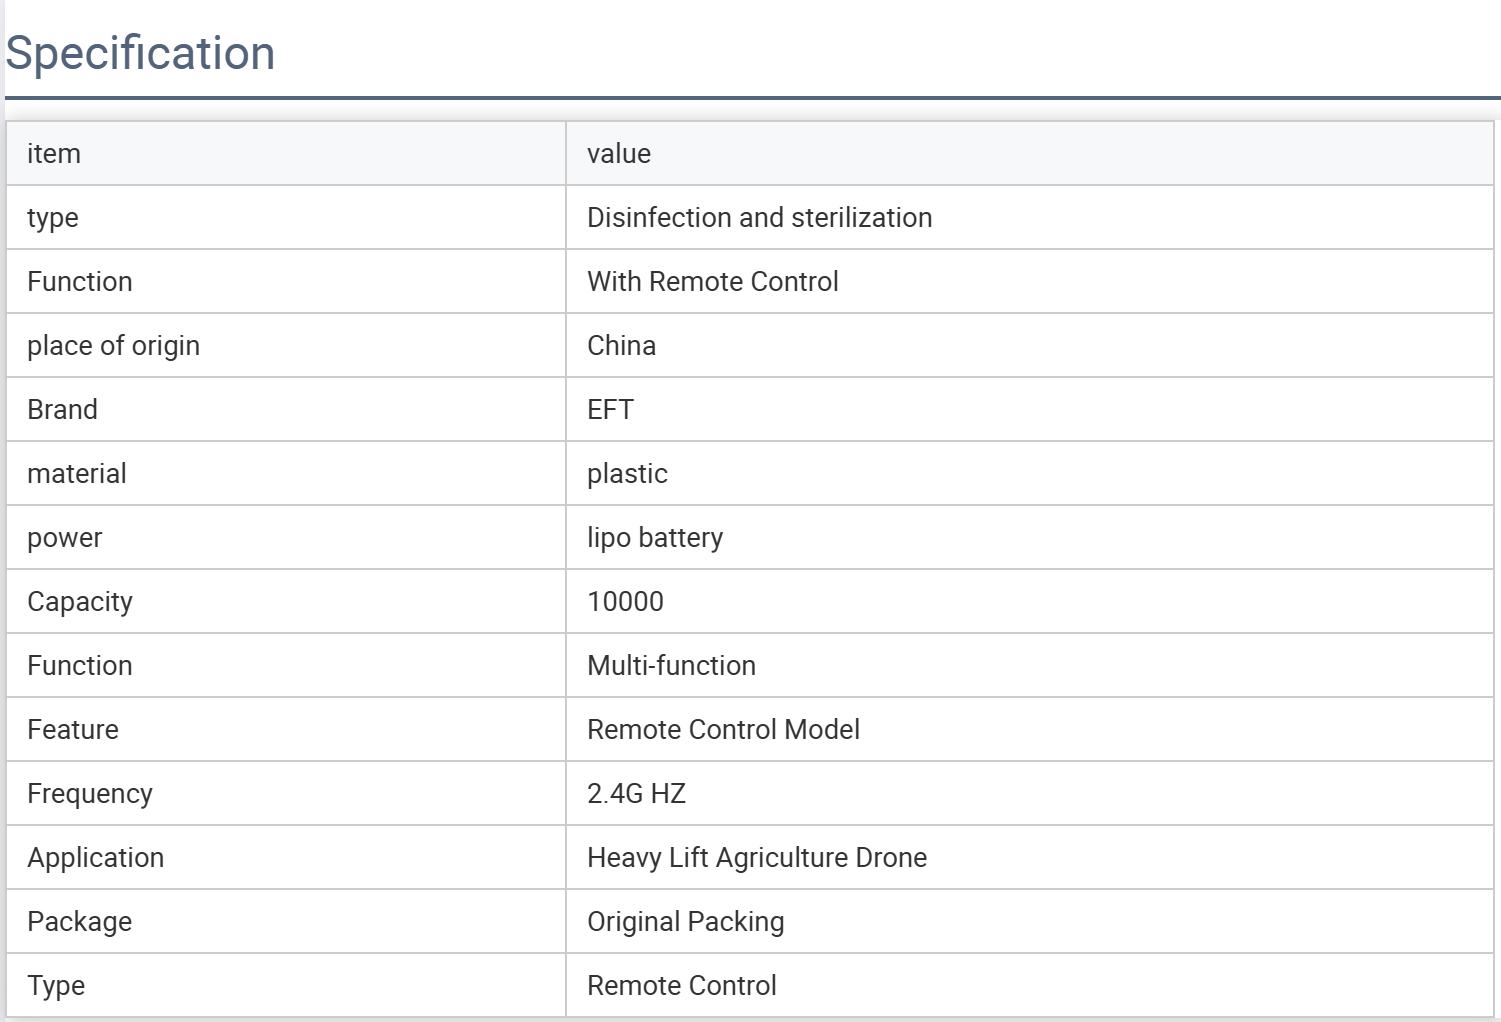Select the EFT brand value

pyautogui.click(x=610, y=409)
